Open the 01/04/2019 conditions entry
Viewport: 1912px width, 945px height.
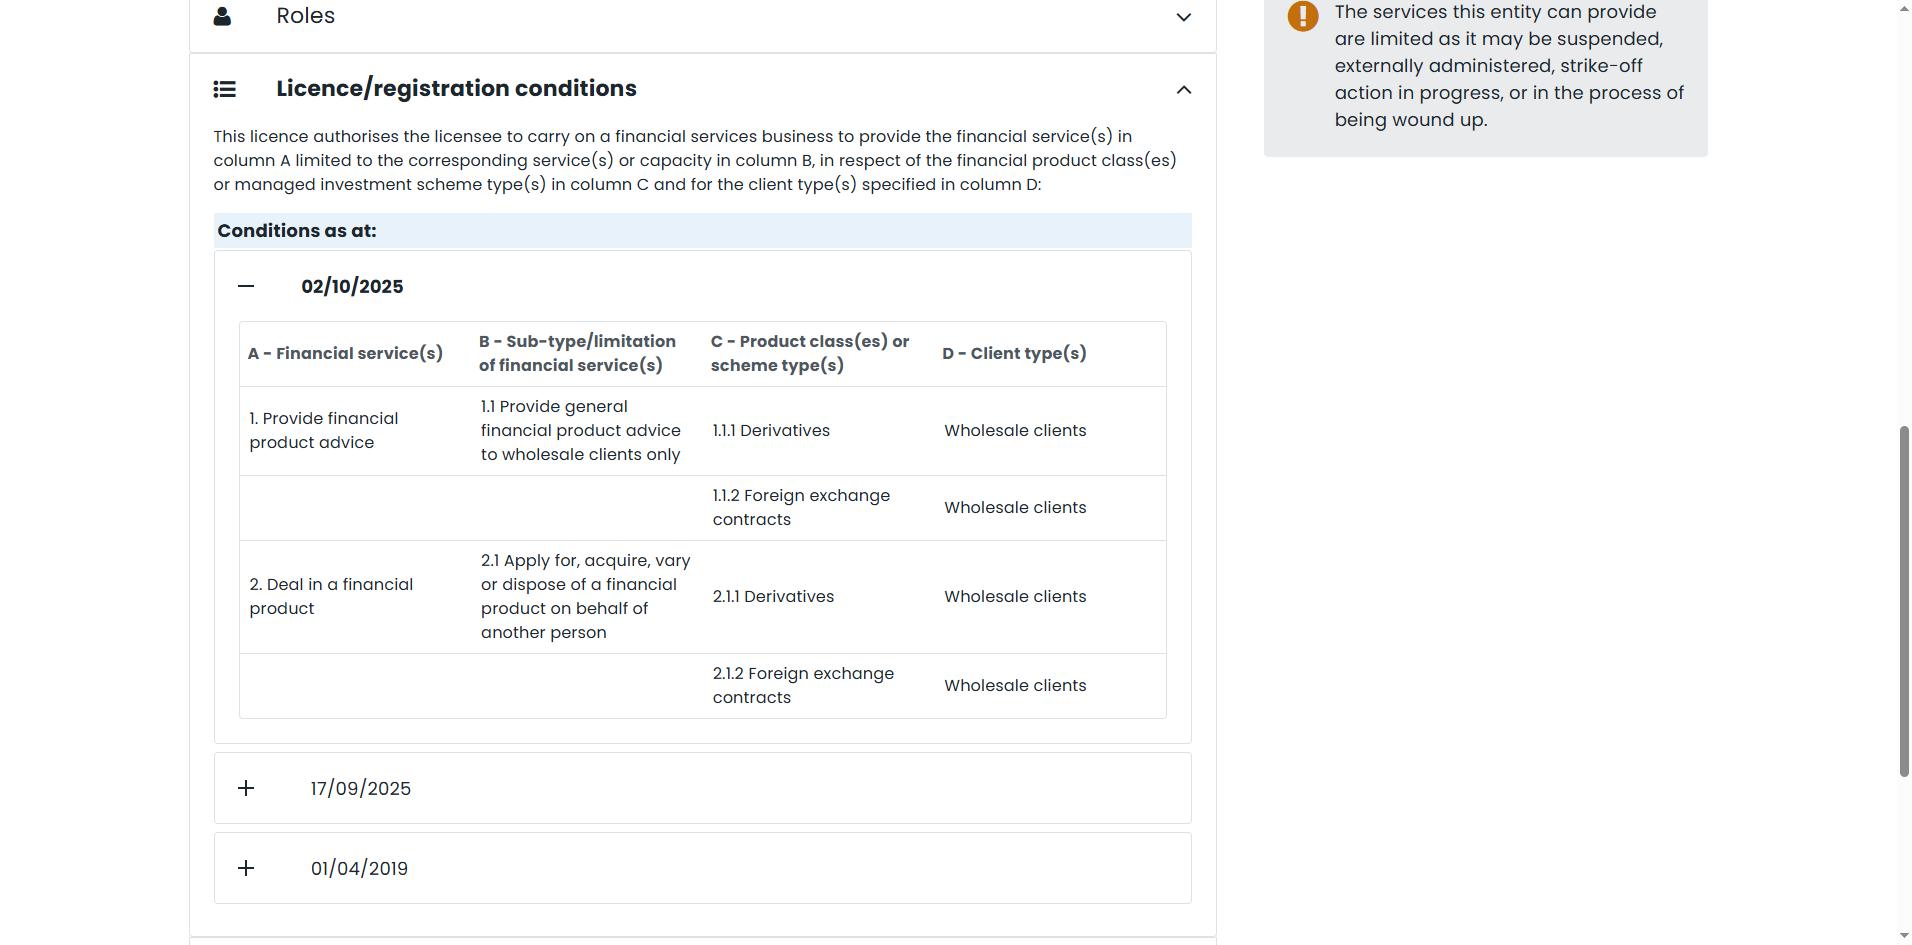coord(359,869)
